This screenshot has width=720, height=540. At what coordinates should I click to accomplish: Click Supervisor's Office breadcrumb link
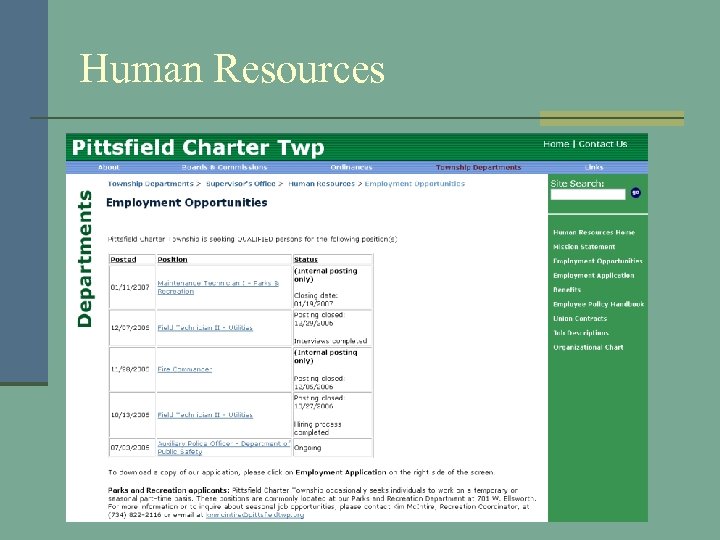coord(241,184)
